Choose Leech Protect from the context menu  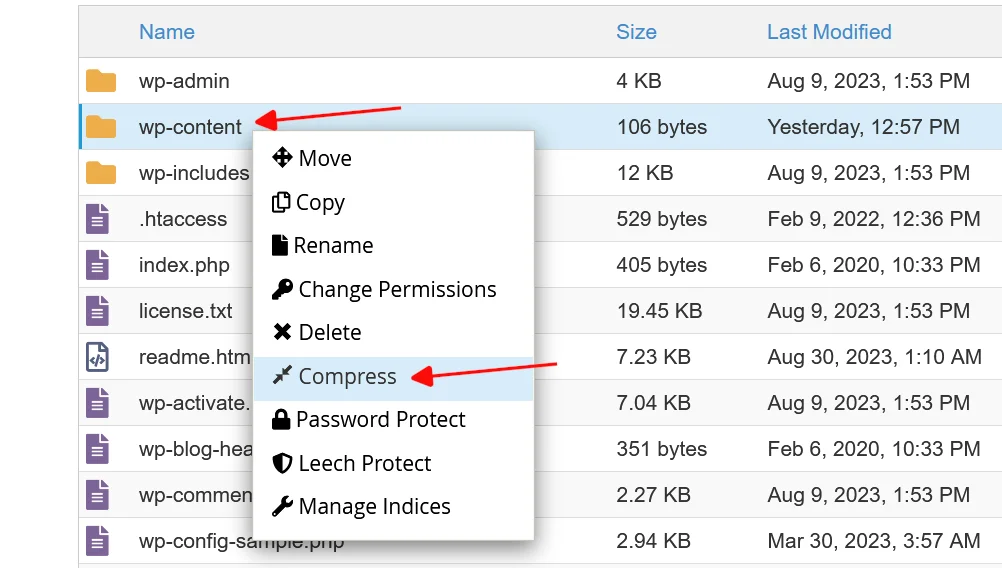[393, 463]
